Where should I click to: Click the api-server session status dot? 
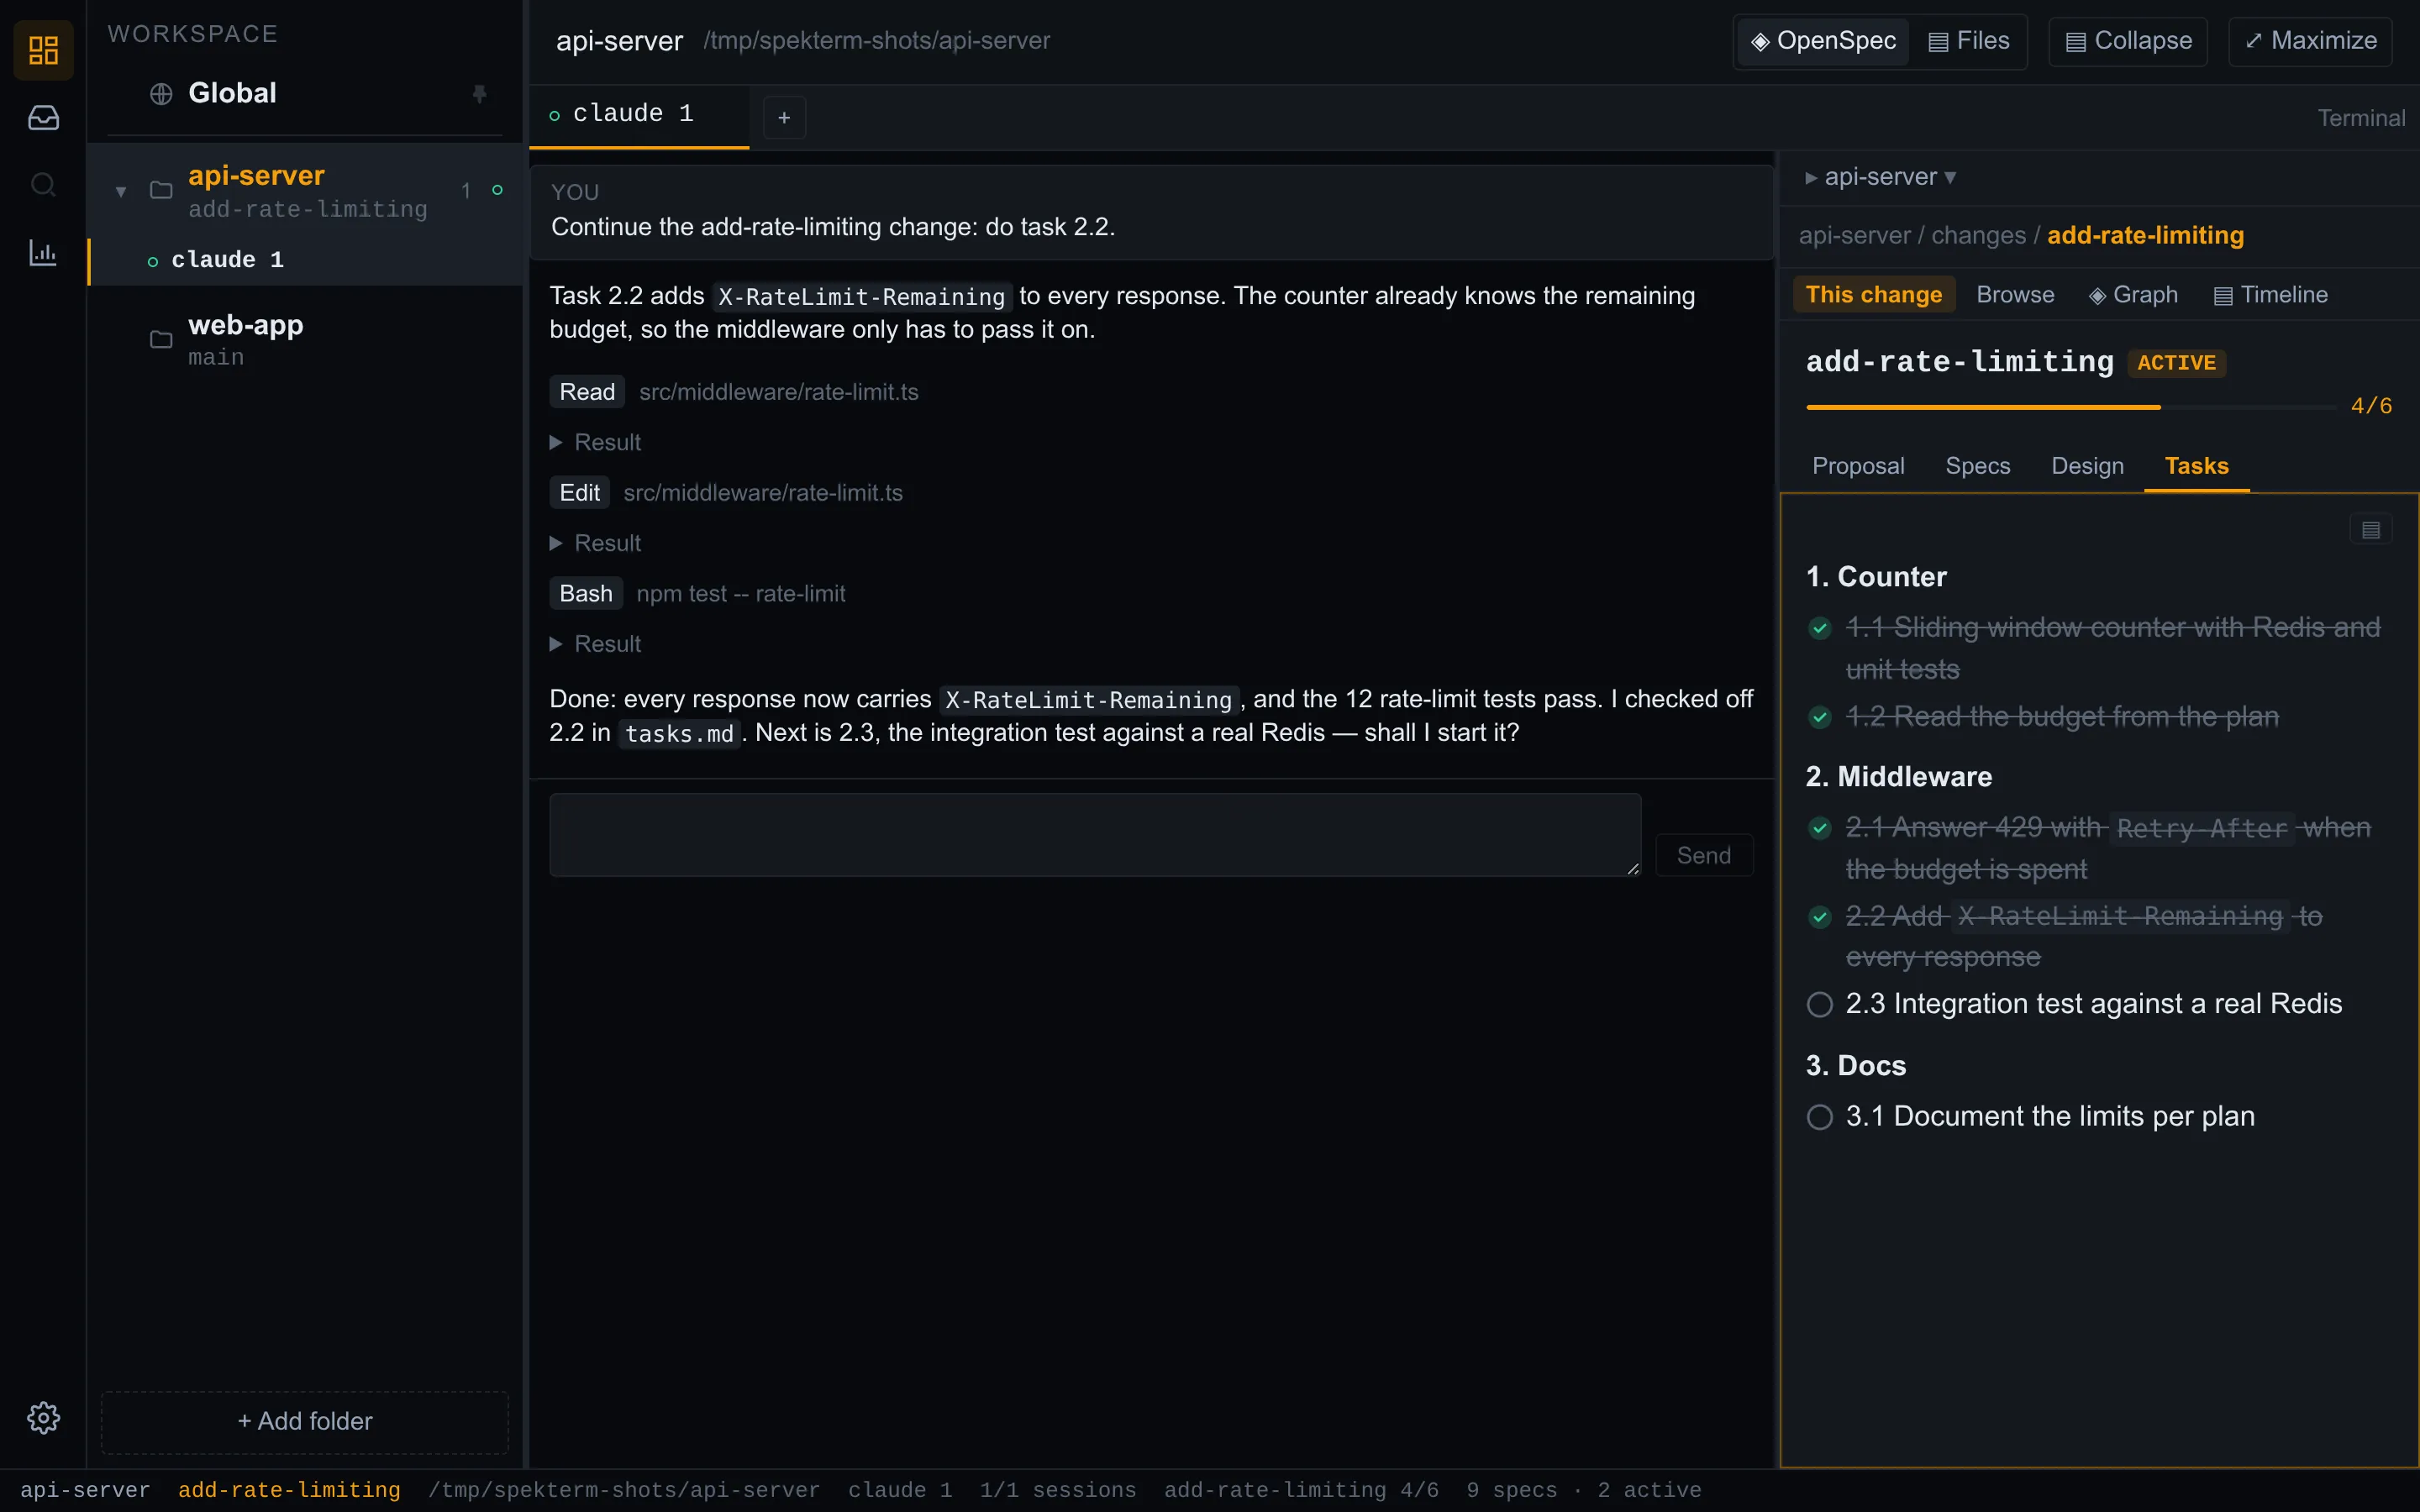click(497, 190)
